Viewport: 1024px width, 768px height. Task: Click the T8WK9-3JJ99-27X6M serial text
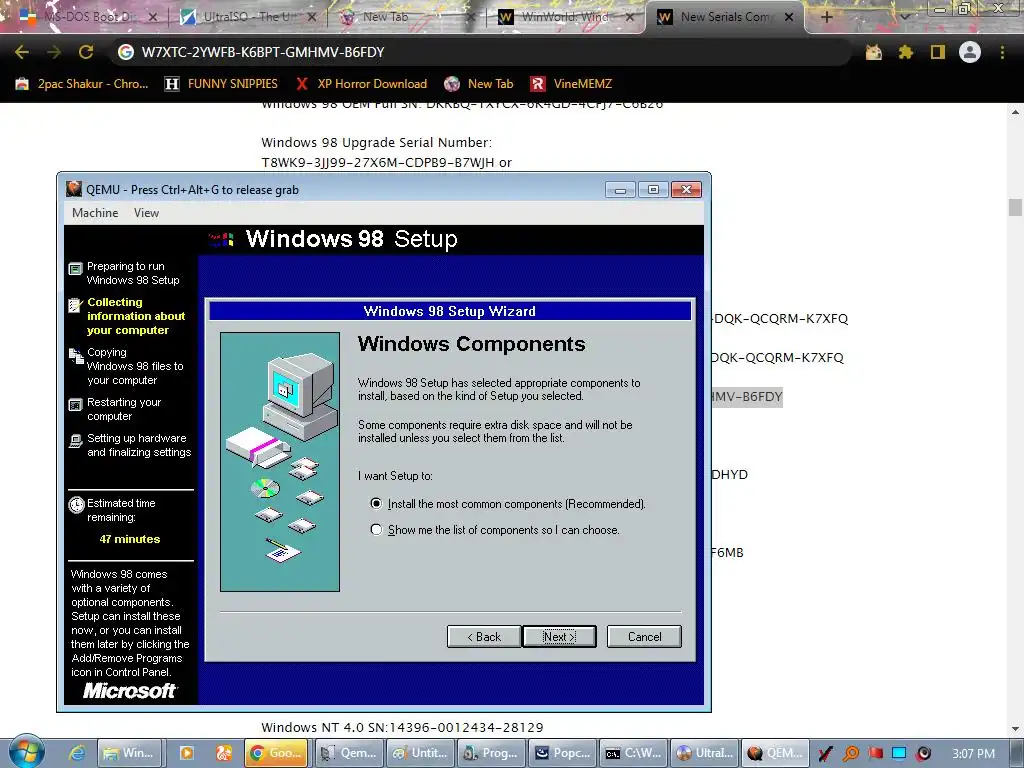[x=387, y=163]
